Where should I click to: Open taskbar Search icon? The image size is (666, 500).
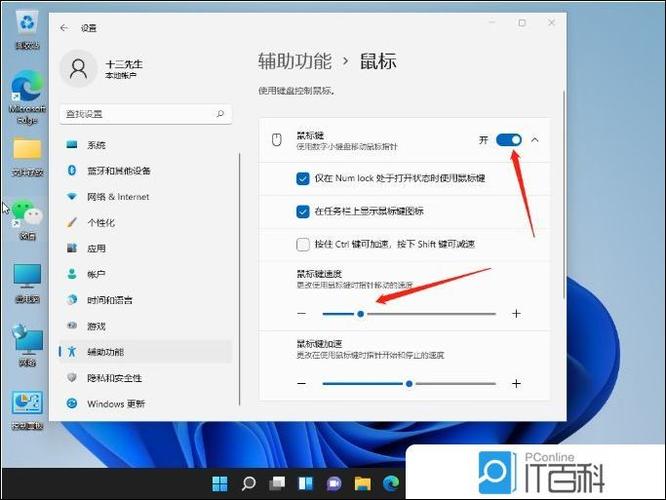point(248,483)
